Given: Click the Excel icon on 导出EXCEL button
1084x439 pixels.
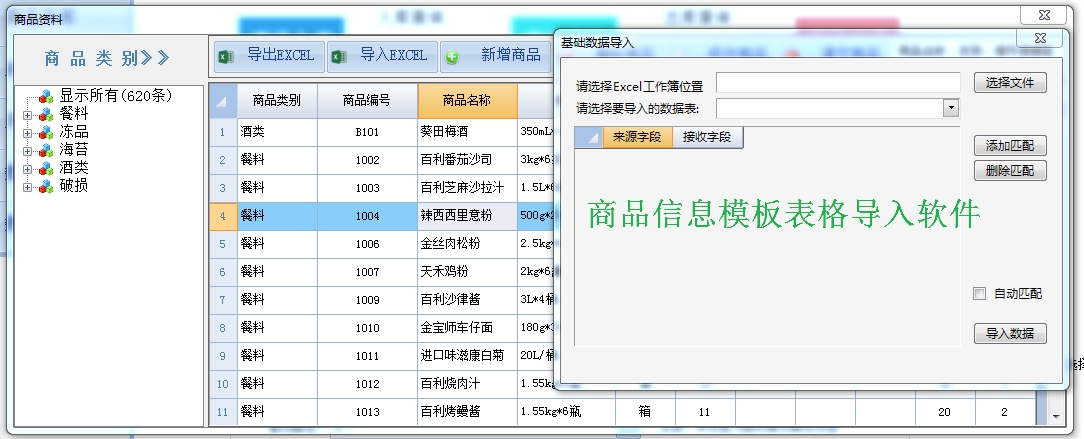Looking at the screenshot, I should tap(225, 57).
